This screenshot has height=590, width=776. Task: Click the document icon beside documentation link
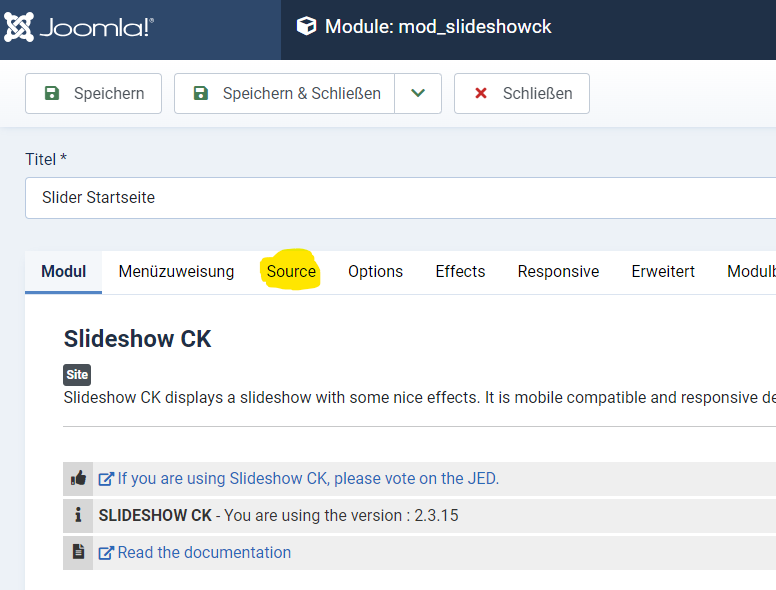78,552
